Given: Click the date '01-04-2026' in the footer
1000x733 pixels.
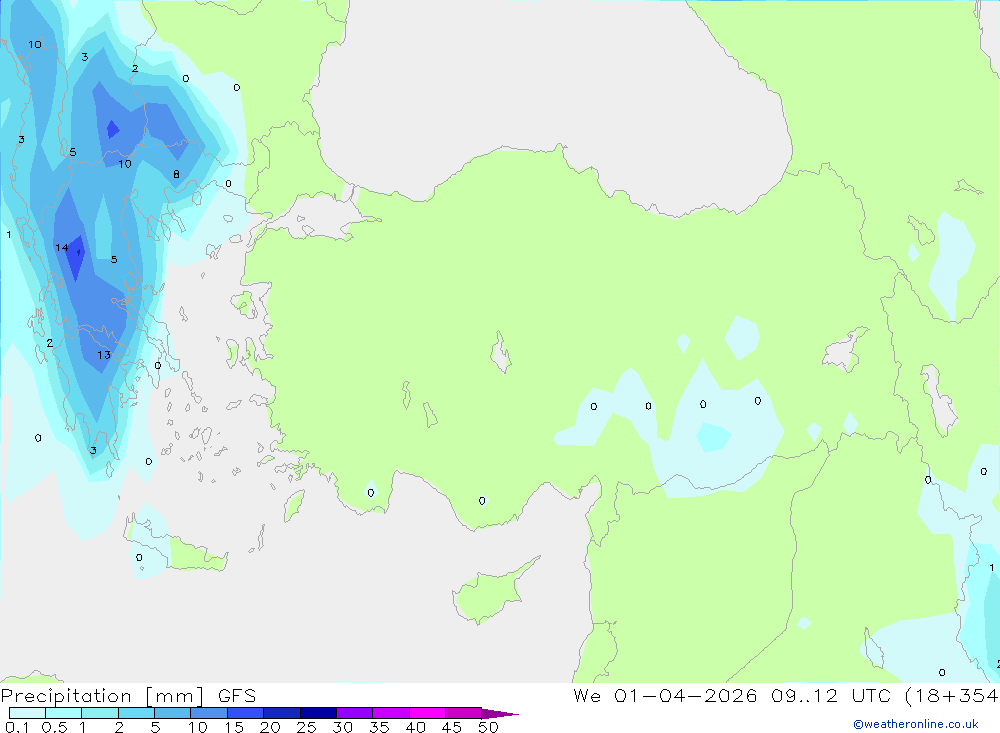Looking at the screenshot, I should 685,695.
